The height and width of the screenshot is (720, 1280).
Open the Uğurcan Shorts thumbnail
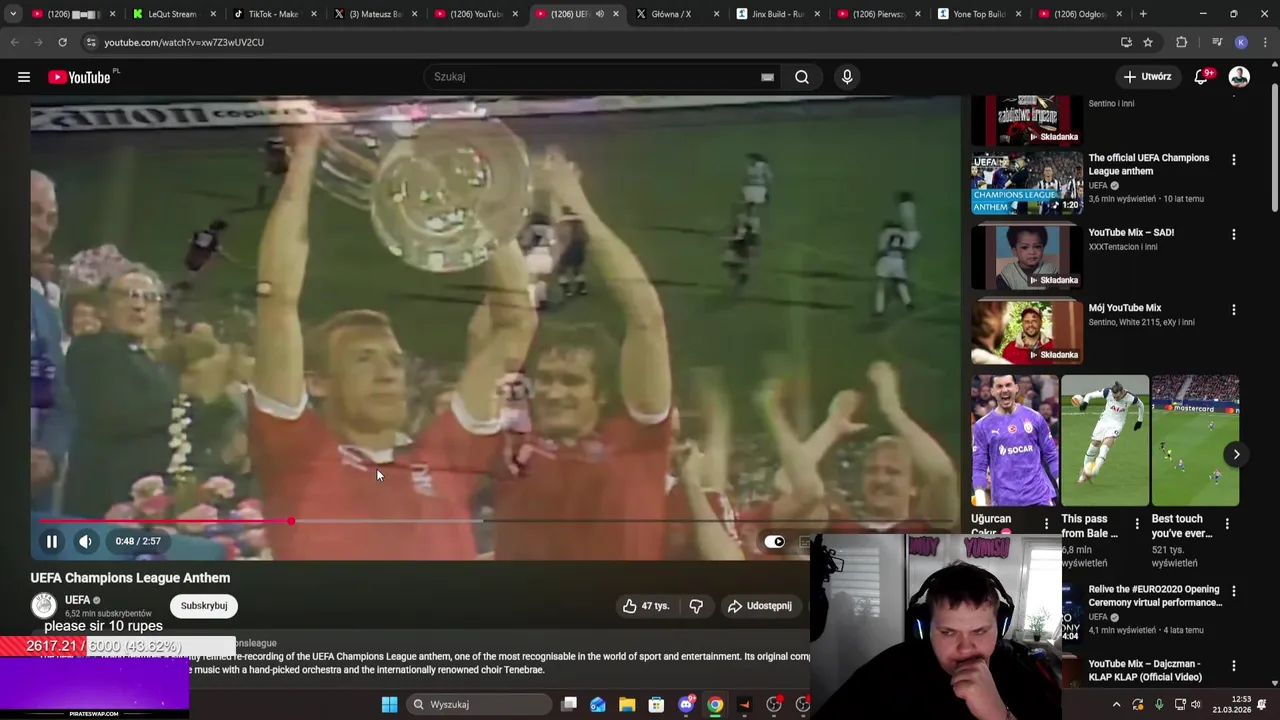(1015, 440)
